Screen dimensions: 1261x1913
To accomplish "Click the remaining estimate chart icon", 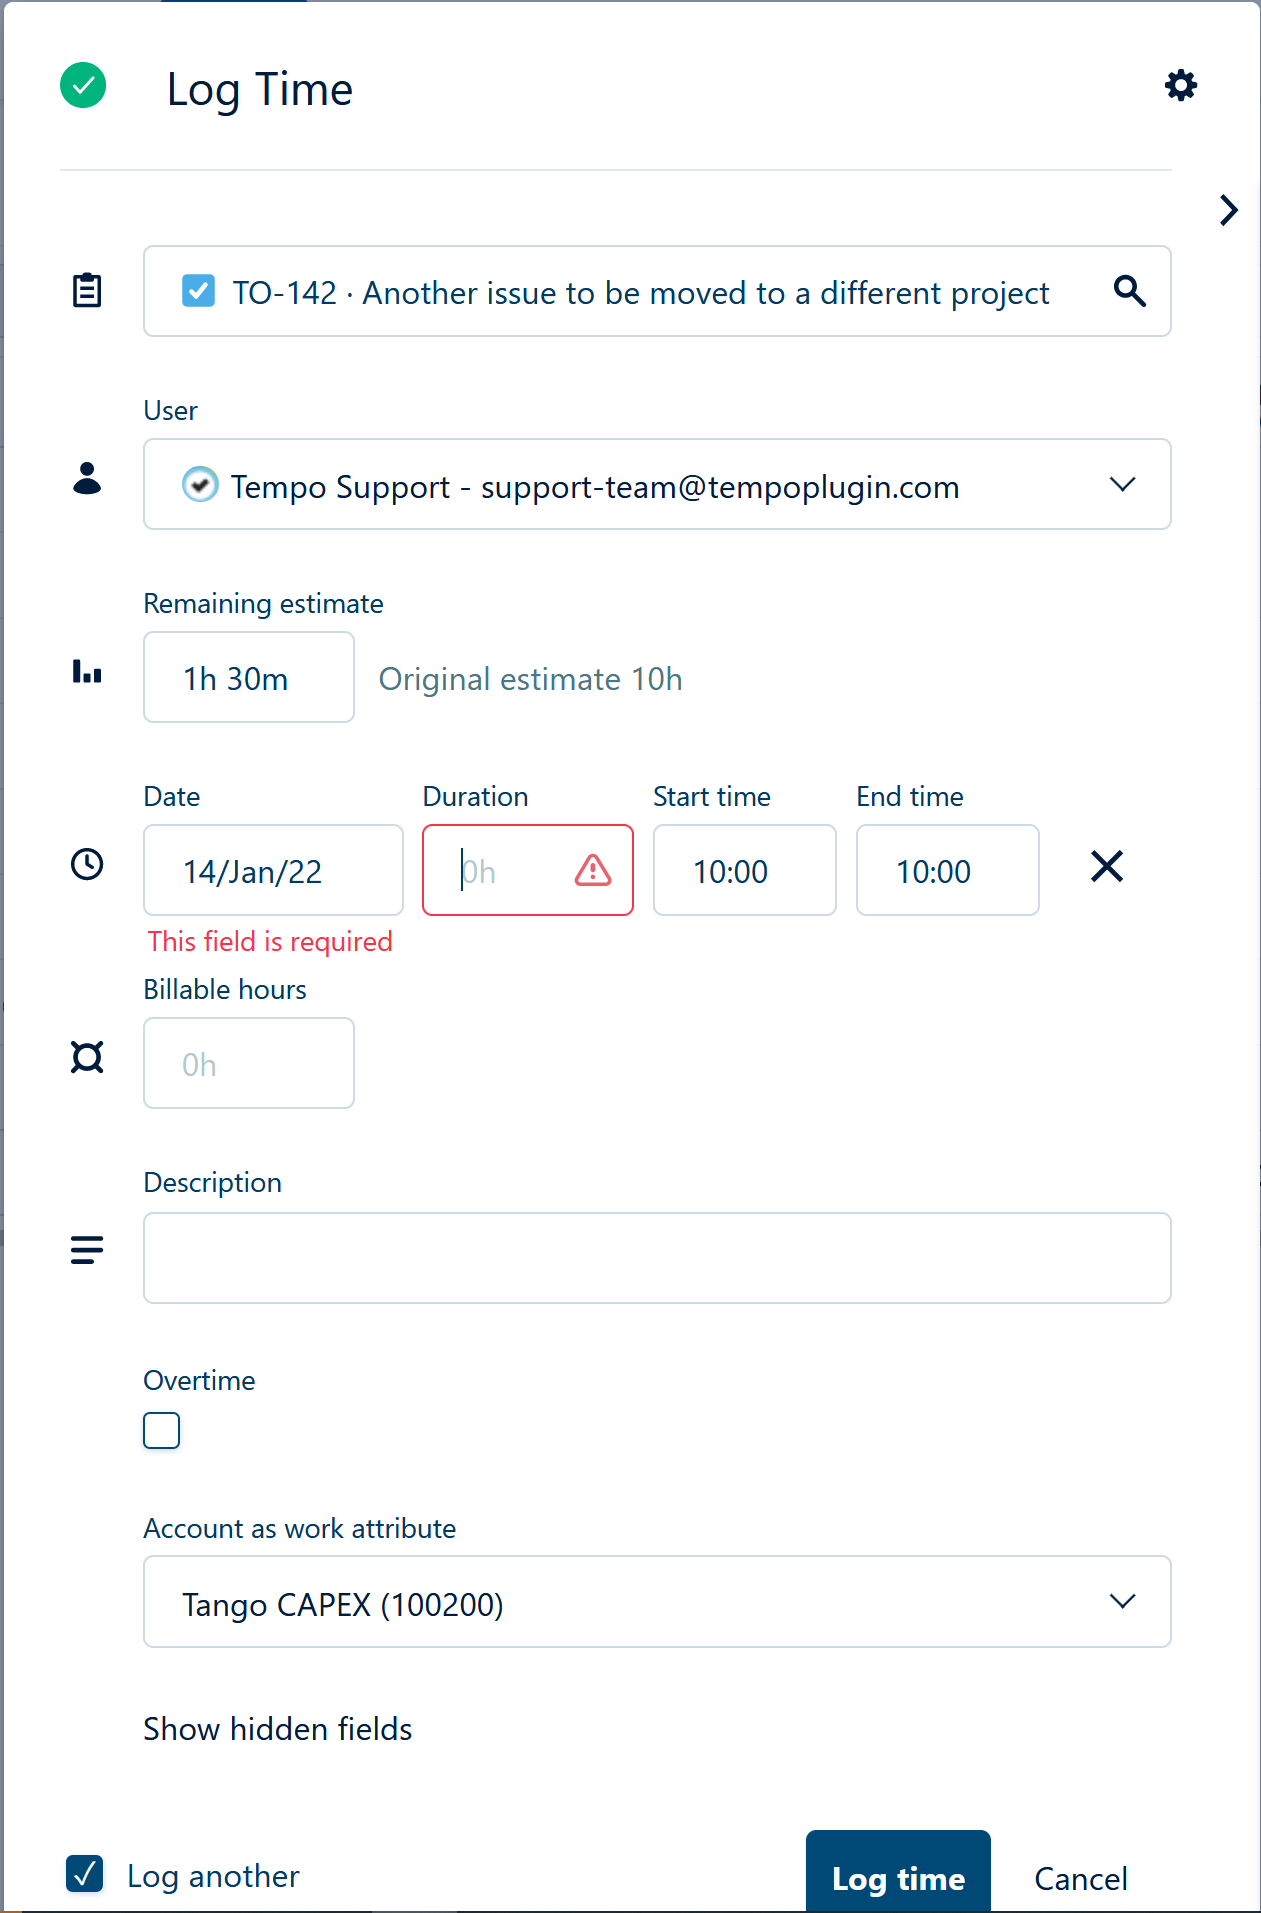I will pos(87,672).
